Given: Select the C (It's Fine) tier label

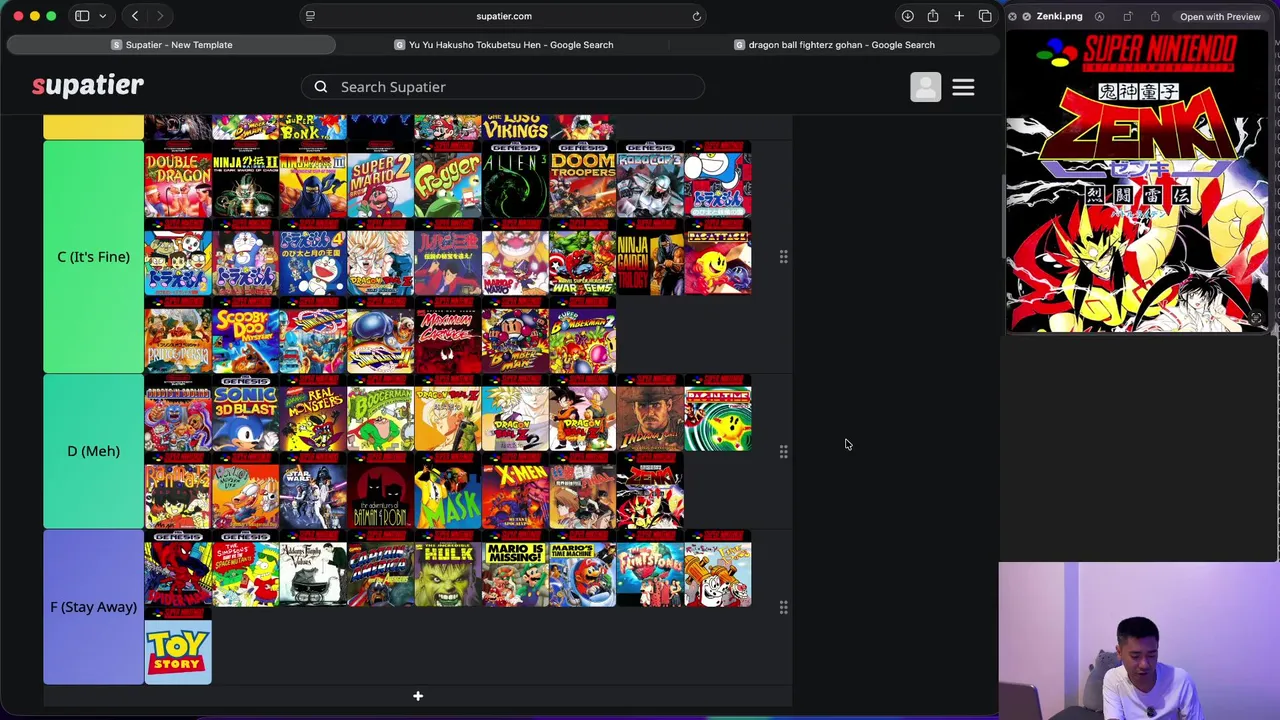Looking at the screenshot, I should [93, 257].
